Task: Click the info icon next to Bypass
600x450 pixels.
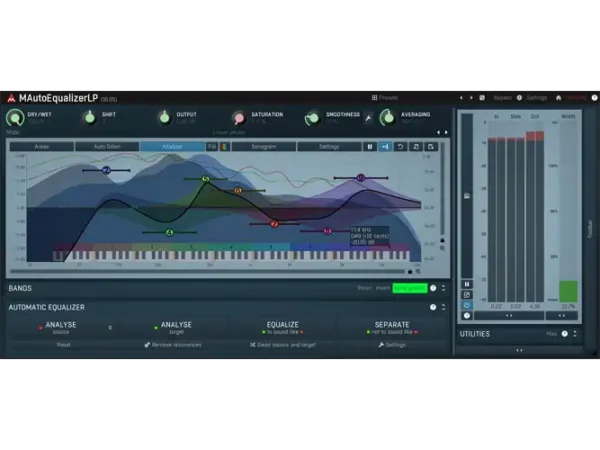Action: point(519,98)
